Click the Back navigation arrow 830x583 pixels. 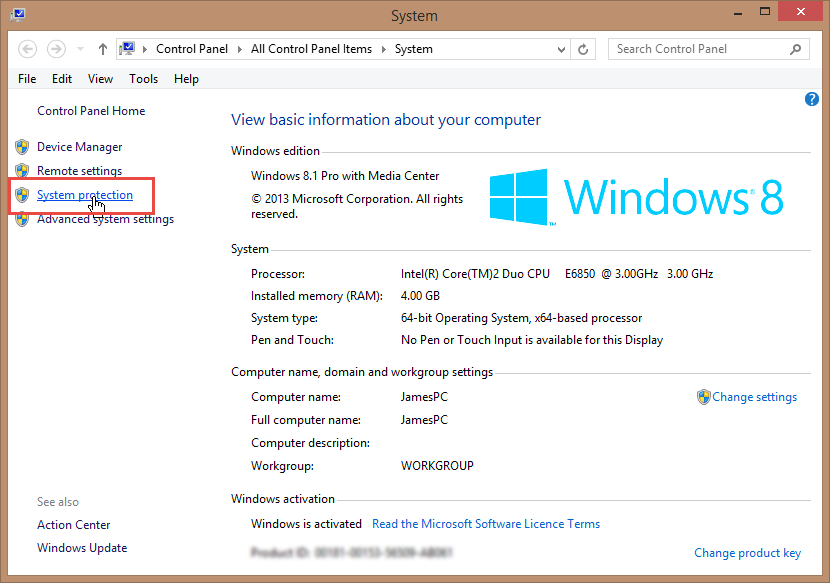coord(28,49)
